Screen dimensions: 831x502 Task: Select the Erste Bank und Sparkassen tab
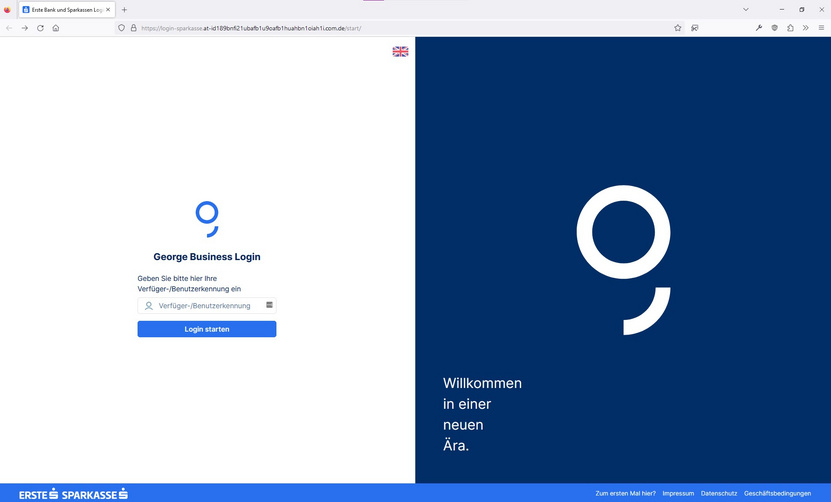(x=66, y=10)
